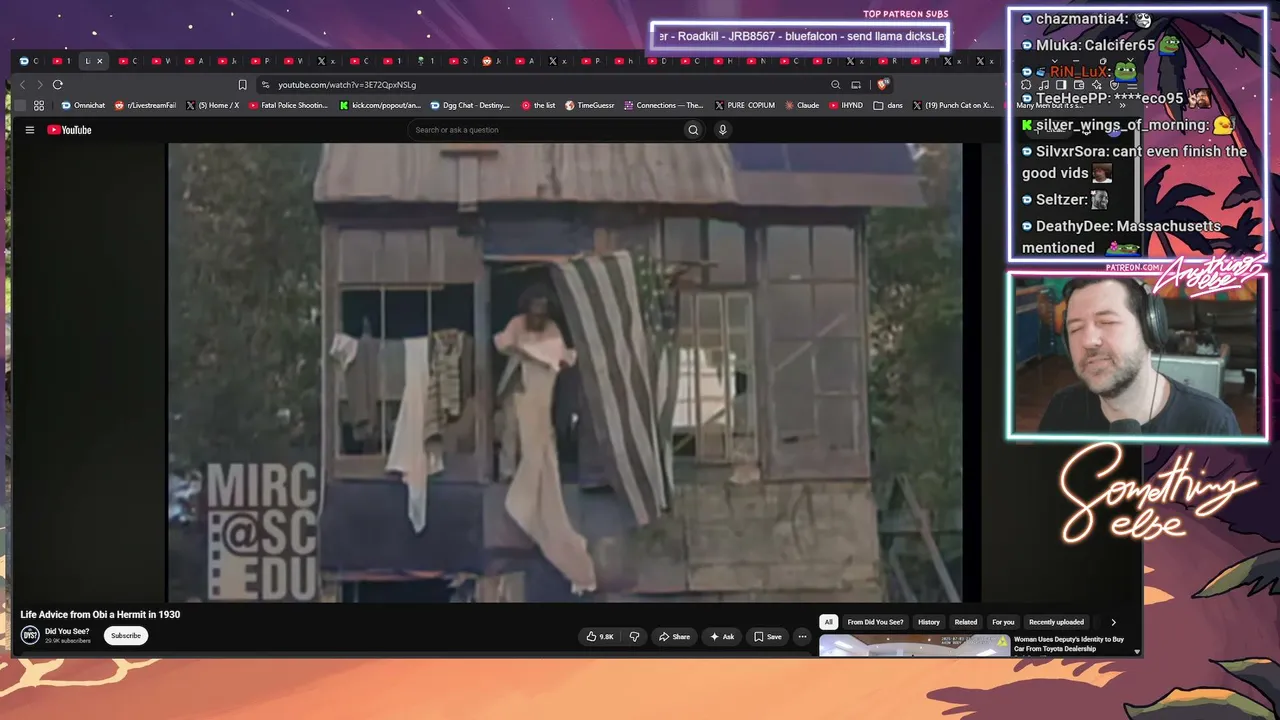Go forward to the next page
Viewport: 1280px width, 720px height.
tap(40, 85)
